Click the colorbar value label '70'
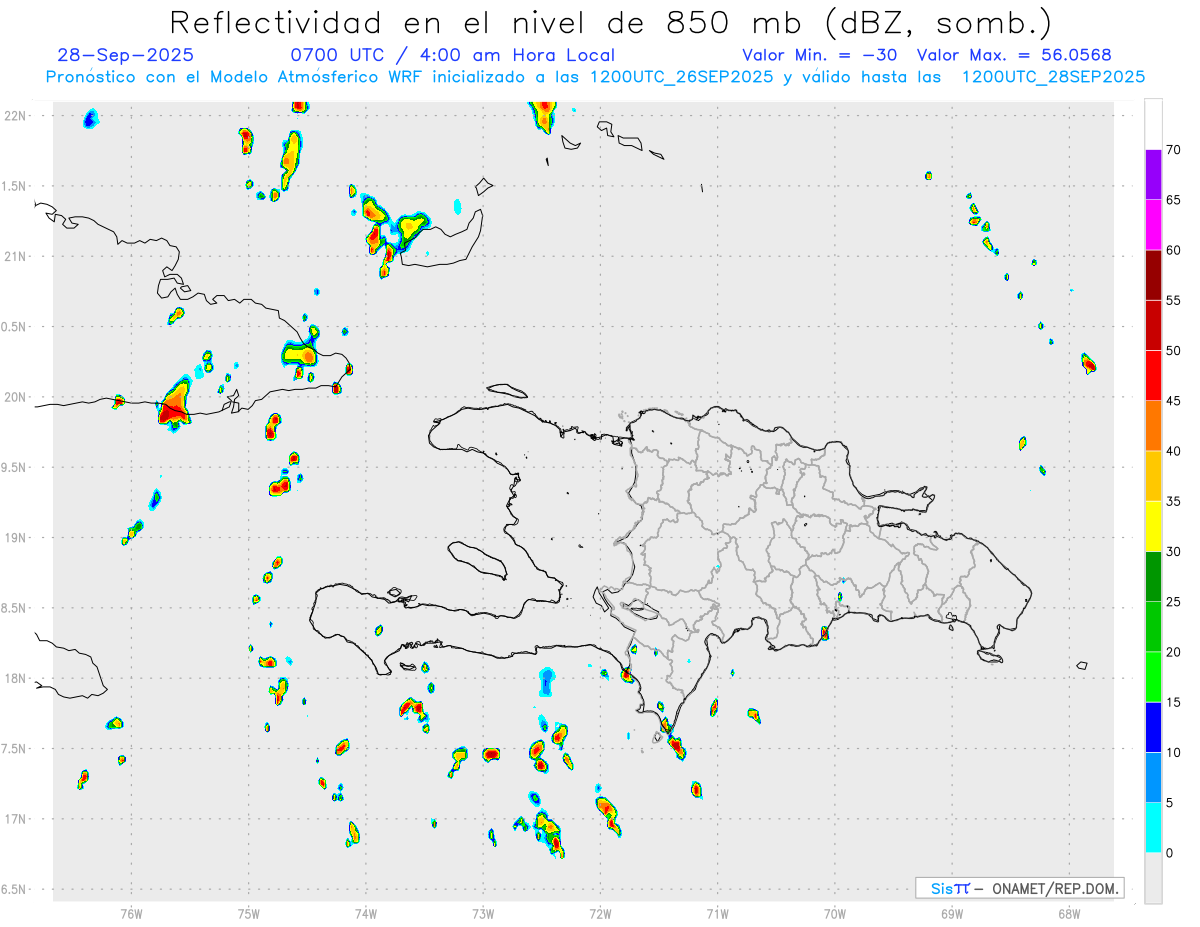This screenshot has height=927, width=1200. point(1173,150)
